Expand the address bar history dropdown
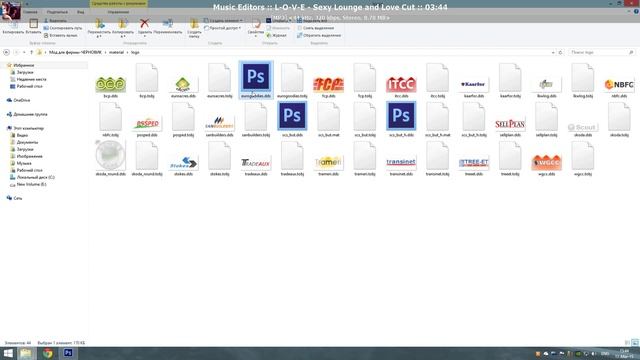The image size is (640, 360). click(553, 52)
